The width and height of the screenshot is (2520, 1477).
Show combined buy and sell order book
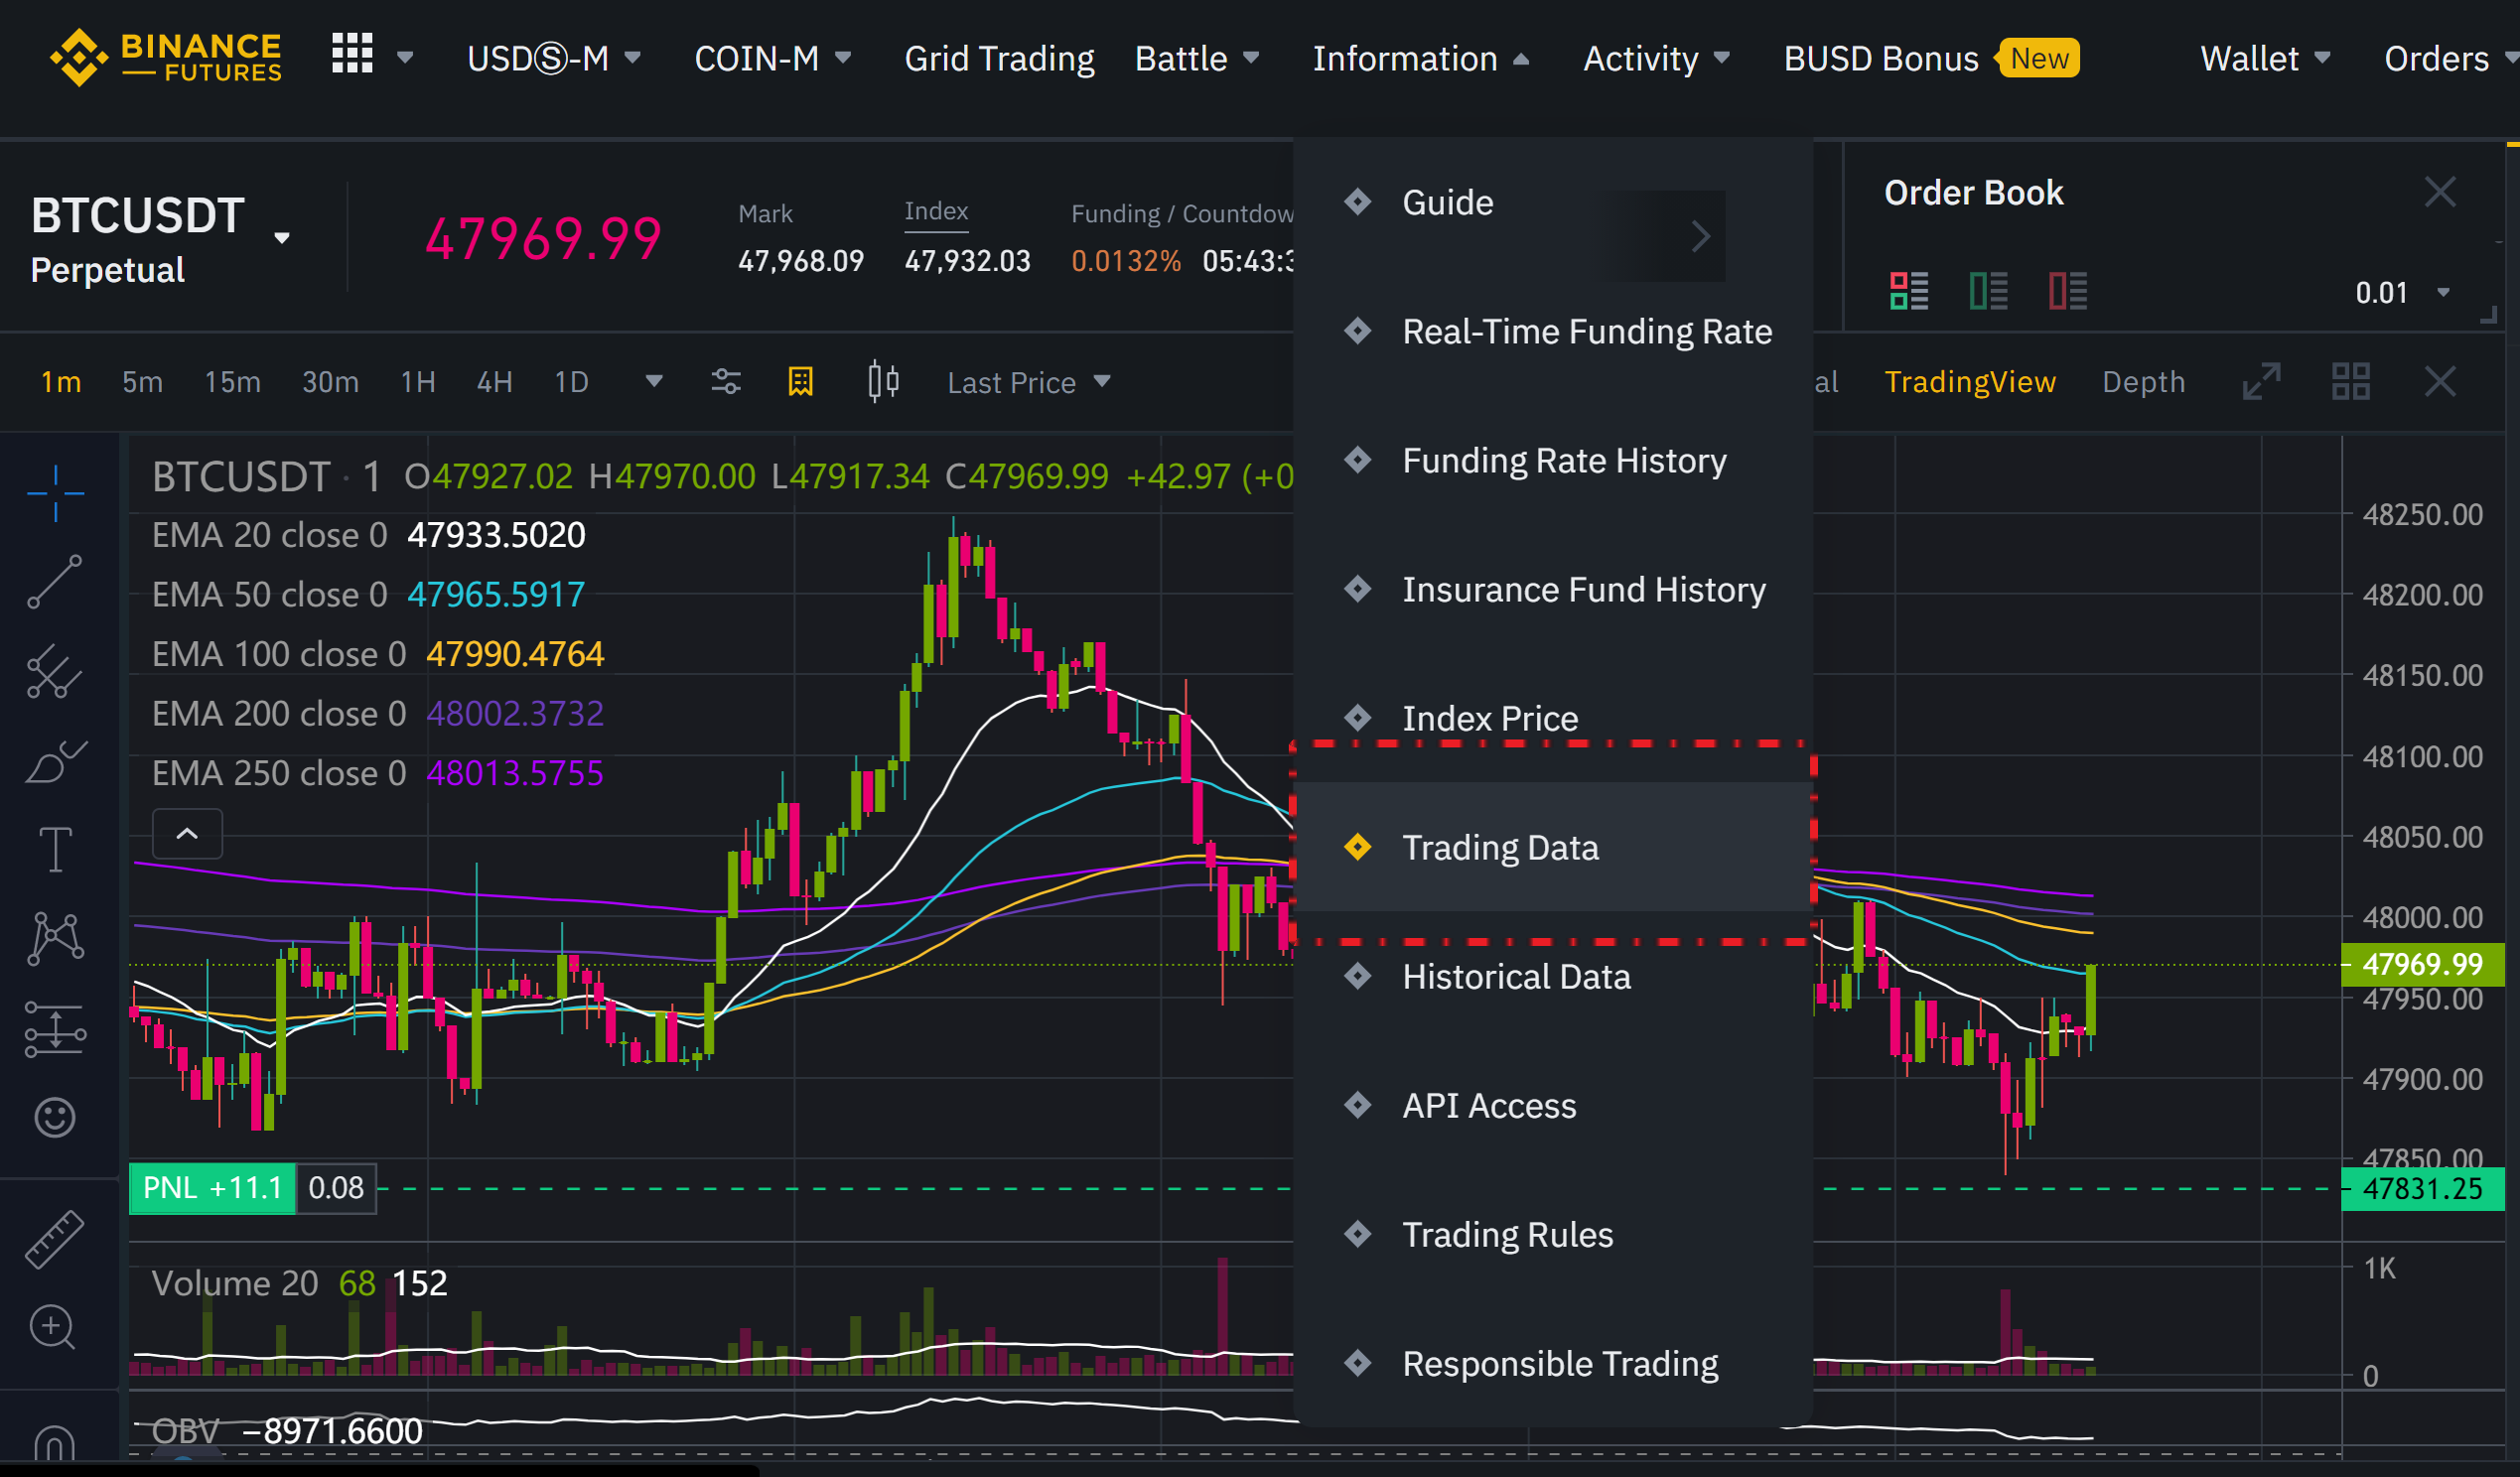pos(1908,291)
